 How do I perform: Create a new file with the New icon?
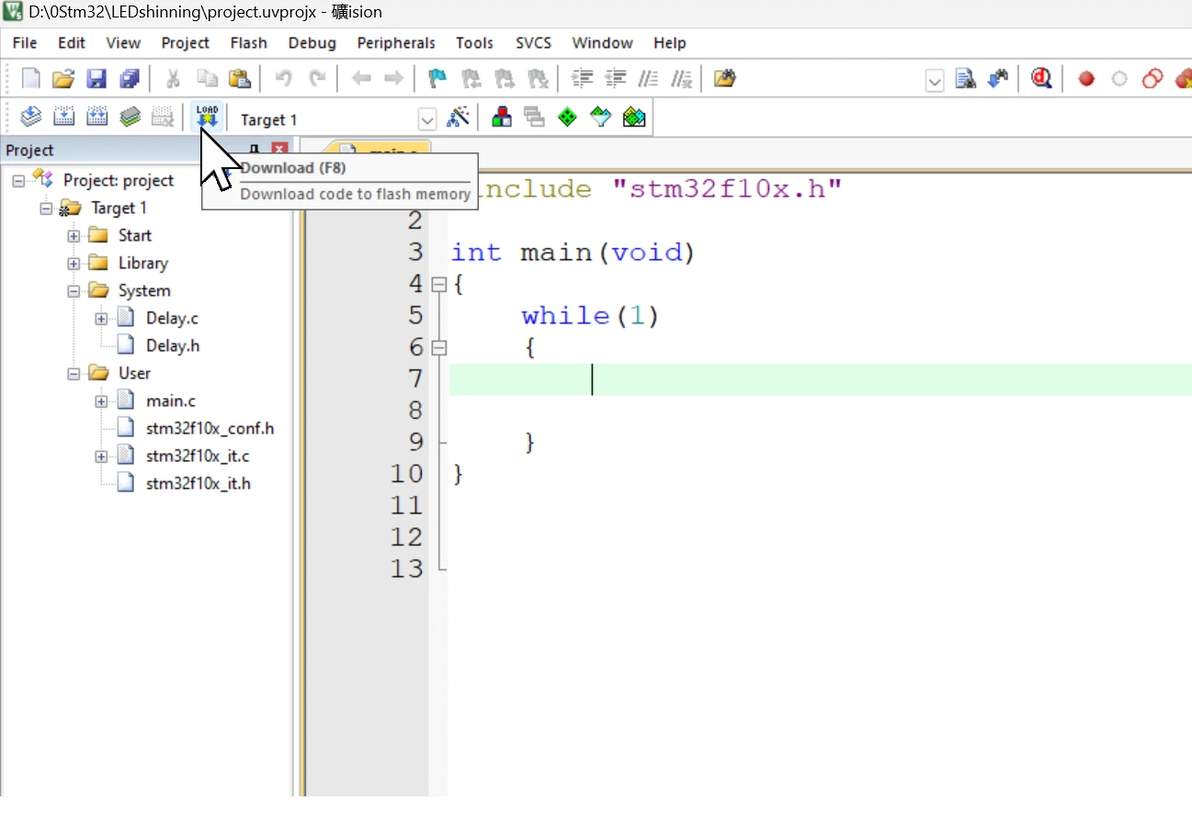click(x=30, y=78)
